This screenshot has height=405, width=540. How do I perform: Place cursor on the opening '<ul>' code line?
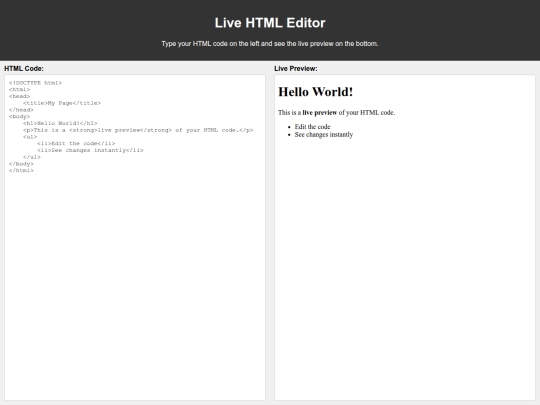point(30,137)
